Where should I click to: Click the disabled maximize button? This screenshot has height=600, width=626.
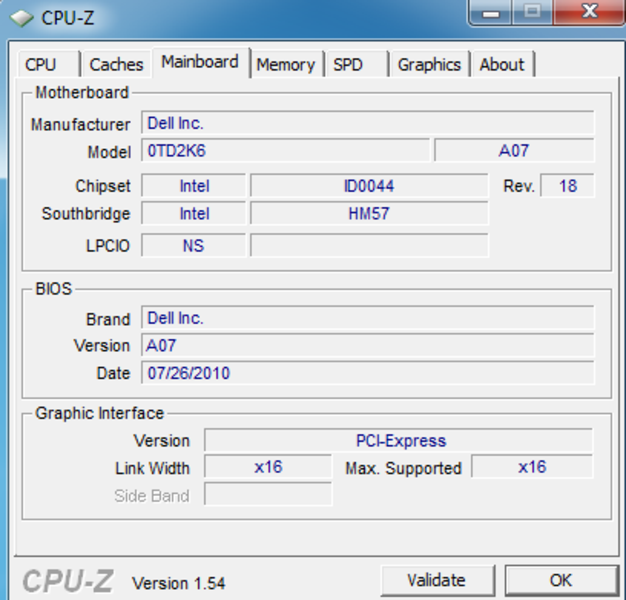click(532, 12)
